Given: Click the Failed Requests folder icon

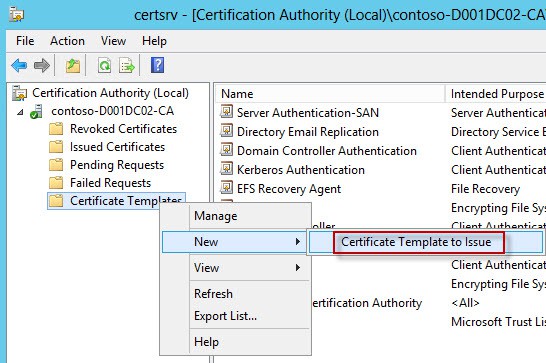Looking at the screenshot, I should [56, 183].
